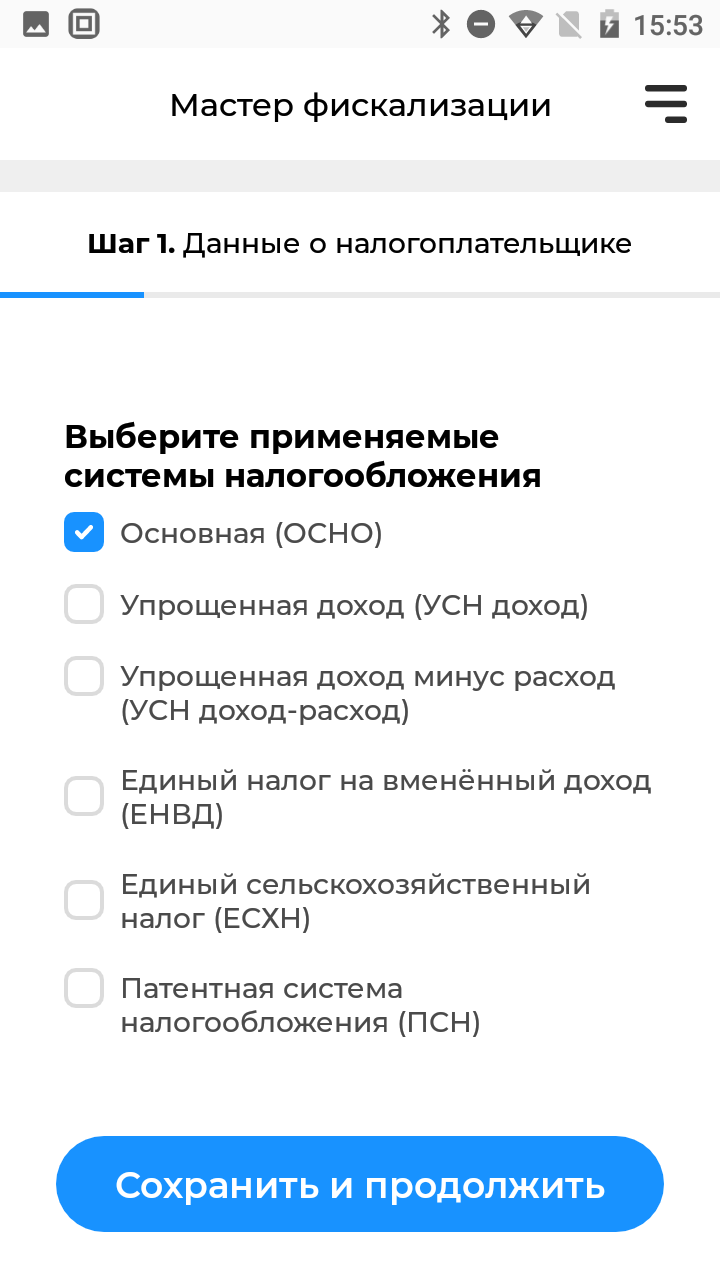Tap the no-SIM card status icon

569,24
